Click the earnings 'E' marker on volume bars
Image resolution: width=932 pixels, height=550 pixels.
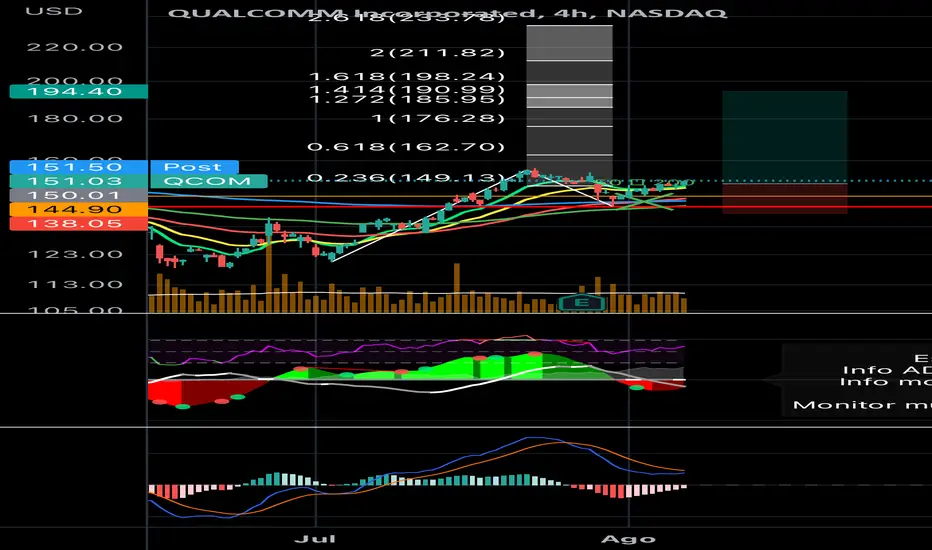(x=582, y=303)
